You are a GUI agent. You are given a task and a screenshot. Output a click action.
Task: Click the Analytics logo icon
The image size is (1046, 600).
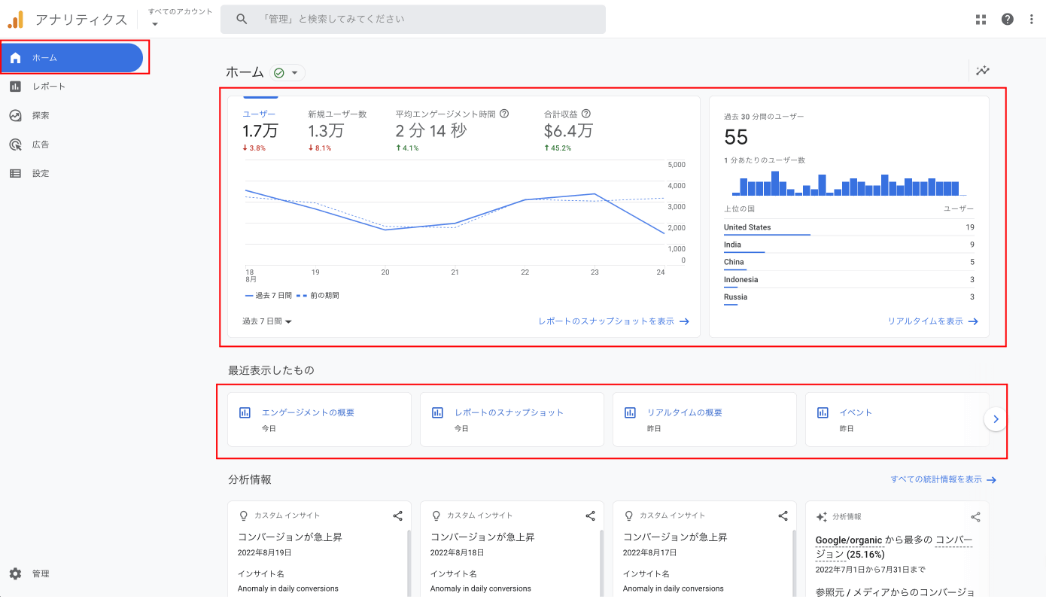tap(16, 19)
